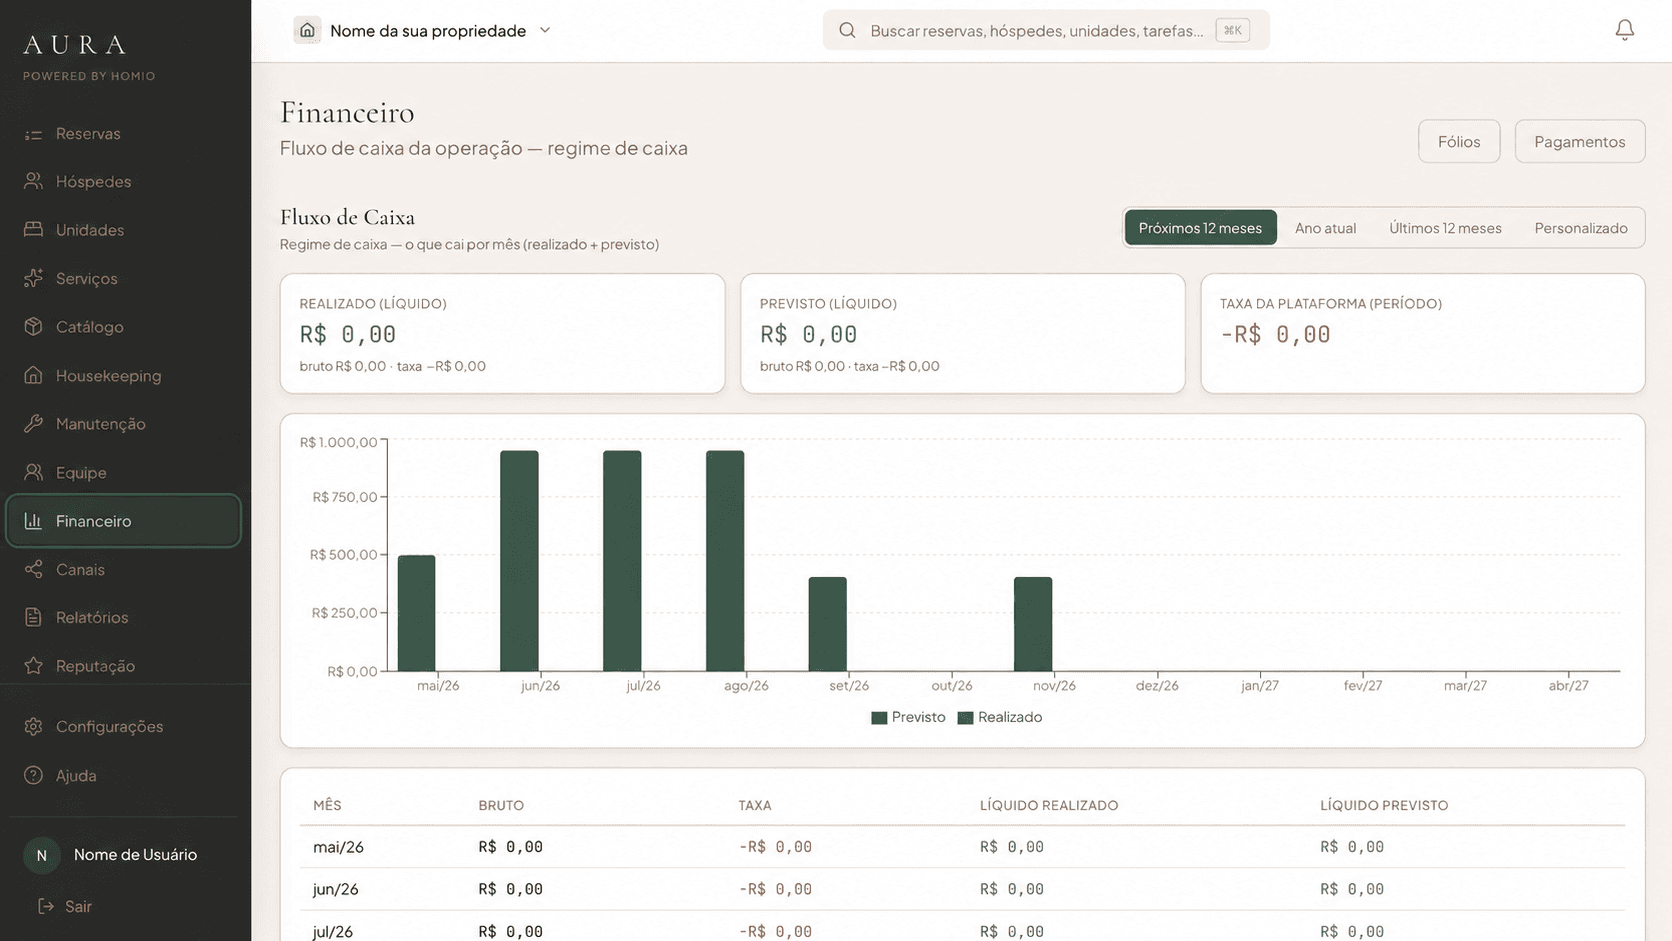Image resolution: width=1672 pixels, height=941 pixels.
Task: Navigate to Housekeeping
Action: tap(124, 376)
